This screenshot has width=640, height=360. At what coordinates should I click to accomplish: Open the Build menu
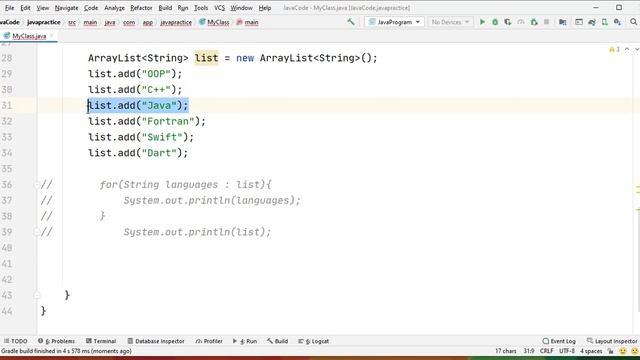[x=165, y=8]
